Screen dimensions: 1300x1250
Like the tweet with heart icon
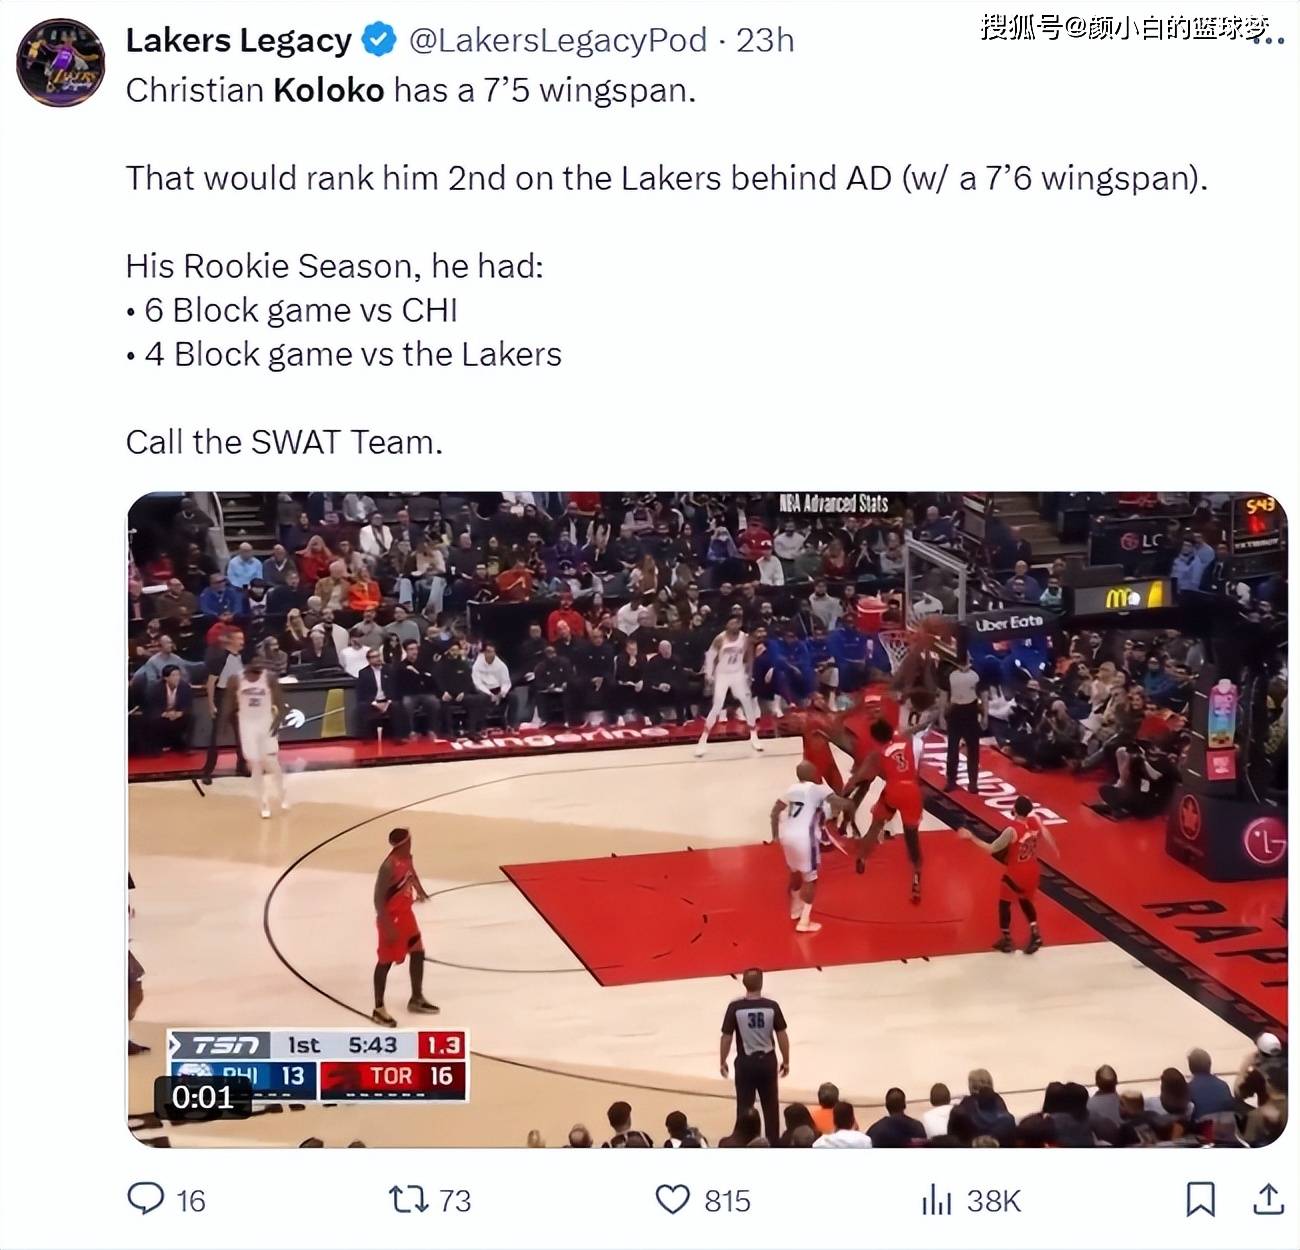(x=672, y=1199)
